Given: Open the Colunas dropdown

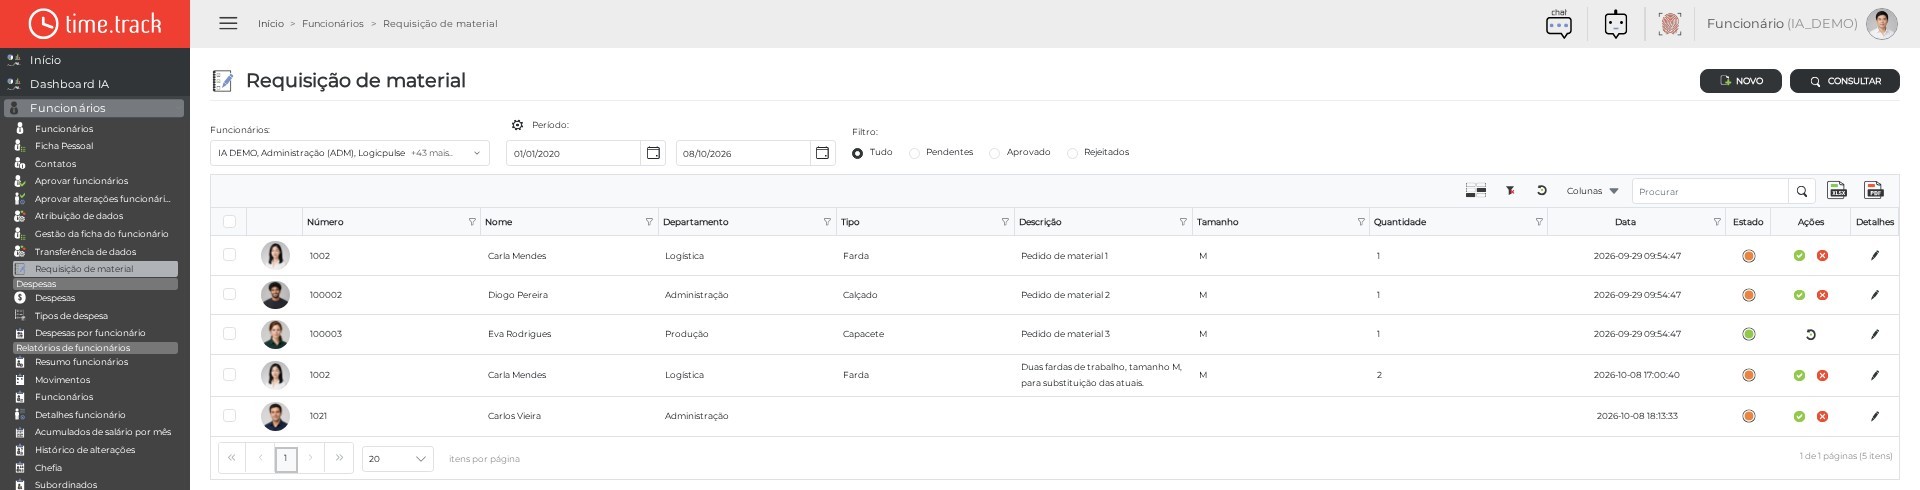Looking at the screenshot, I should tap(1592, 191).
